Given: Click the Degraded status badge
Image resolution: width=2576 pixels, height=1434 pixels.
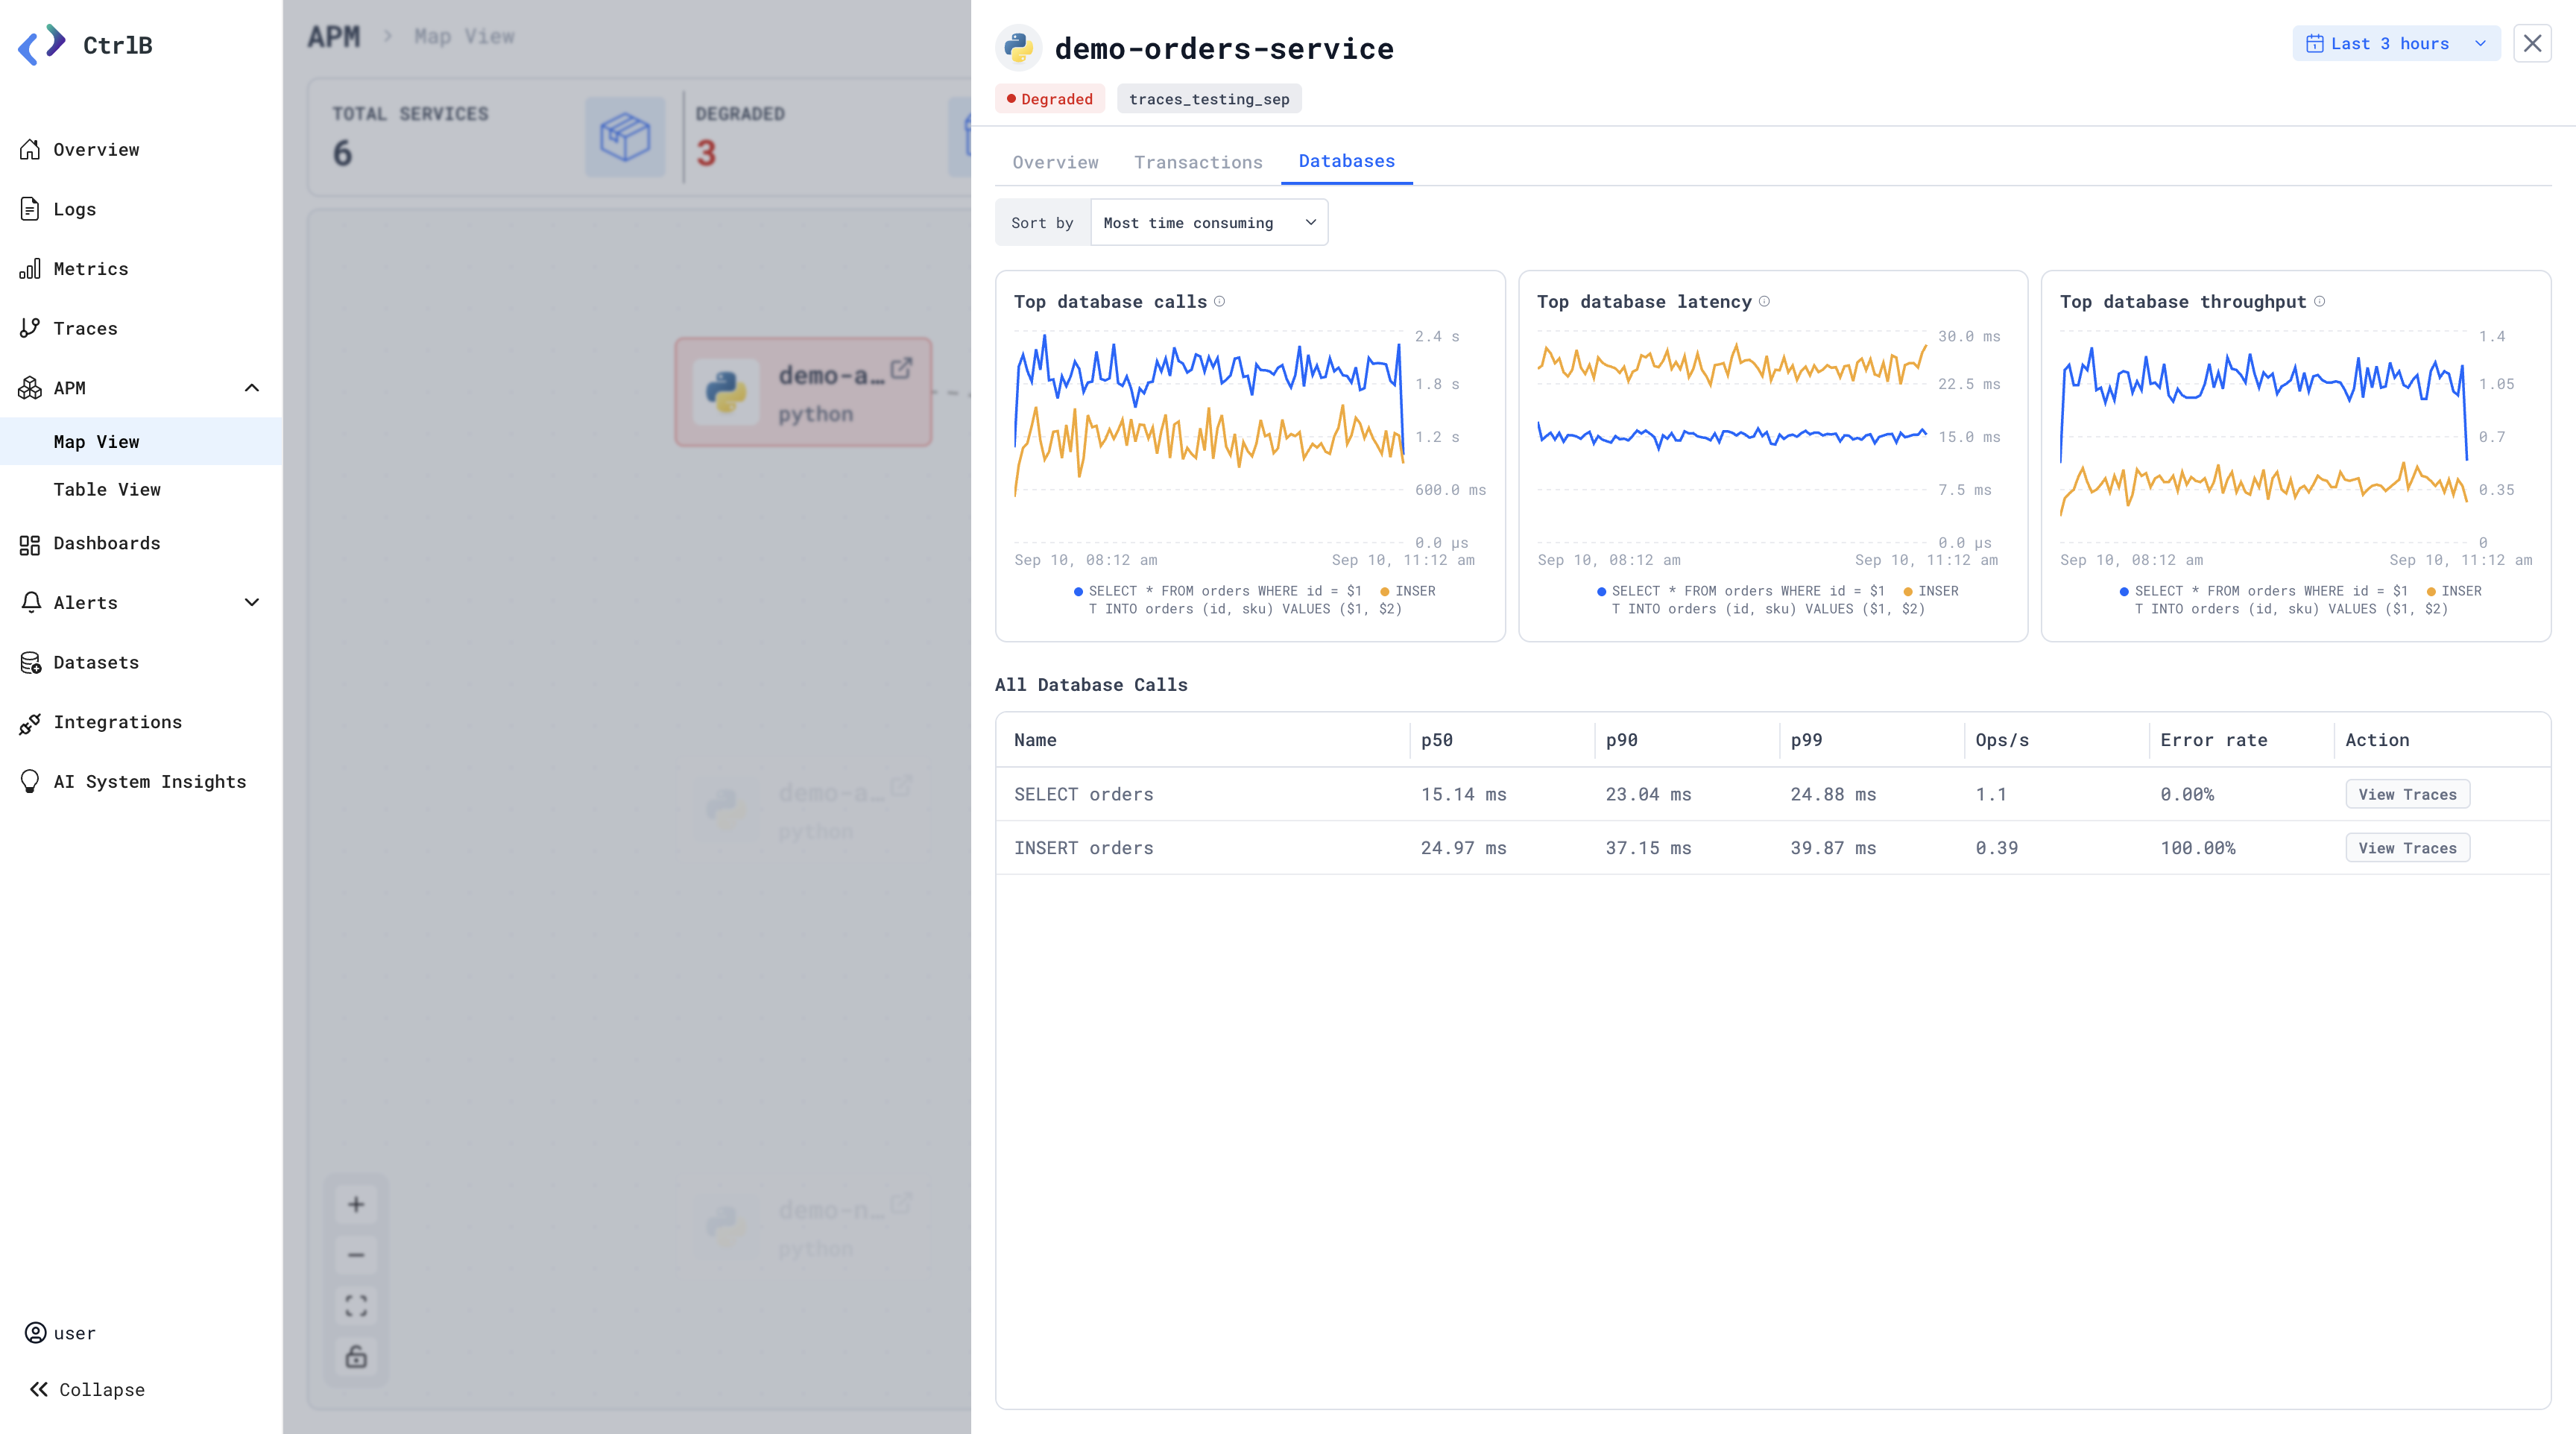Looking at the screenshot, I should [x=1049, y=99].
